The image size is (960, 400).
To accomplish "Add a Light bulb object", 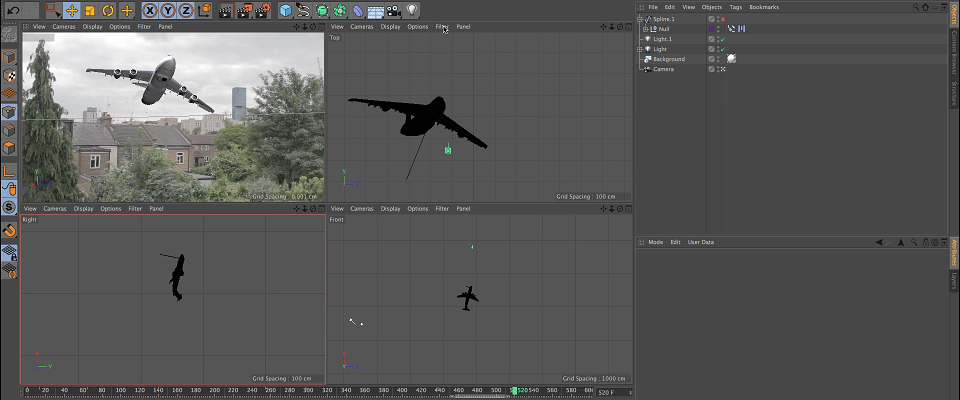I will pos(412,10).
